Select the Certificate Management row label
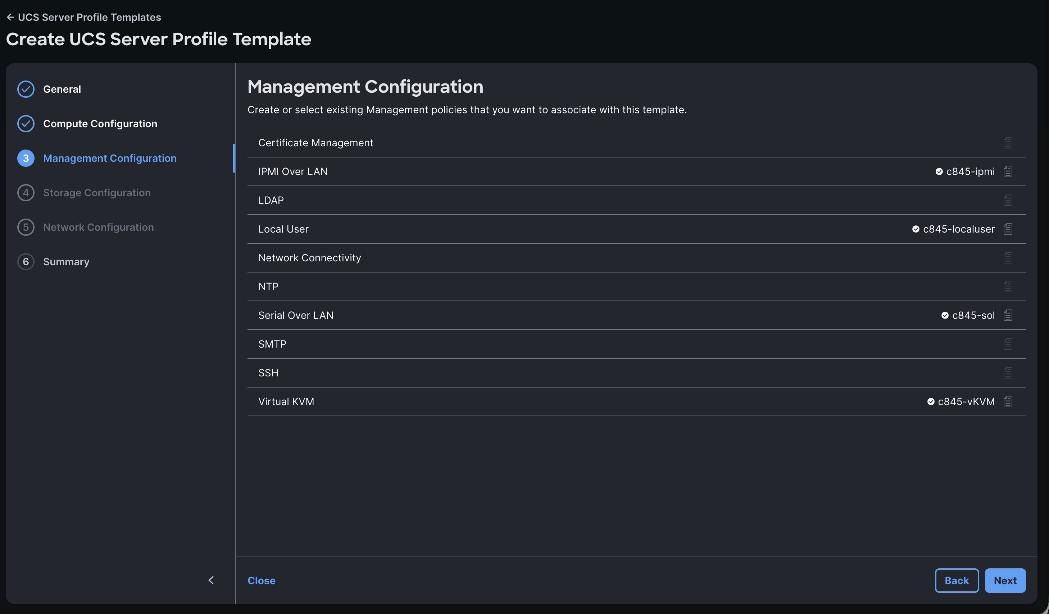 coord(316,142)
